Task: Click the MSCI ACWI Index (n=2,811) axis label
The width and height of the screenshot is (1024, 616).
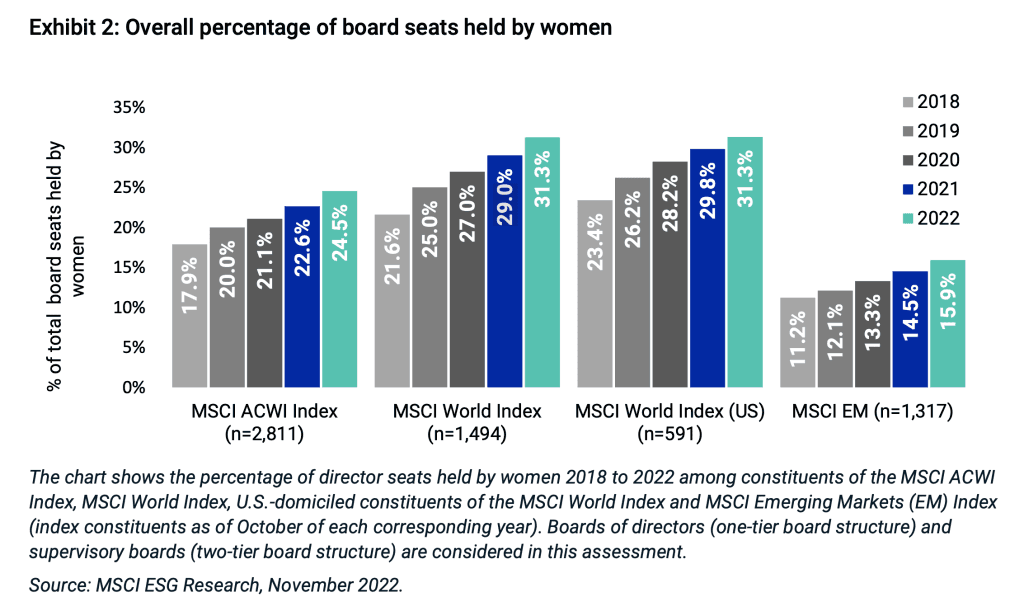Action: [265, 422]
